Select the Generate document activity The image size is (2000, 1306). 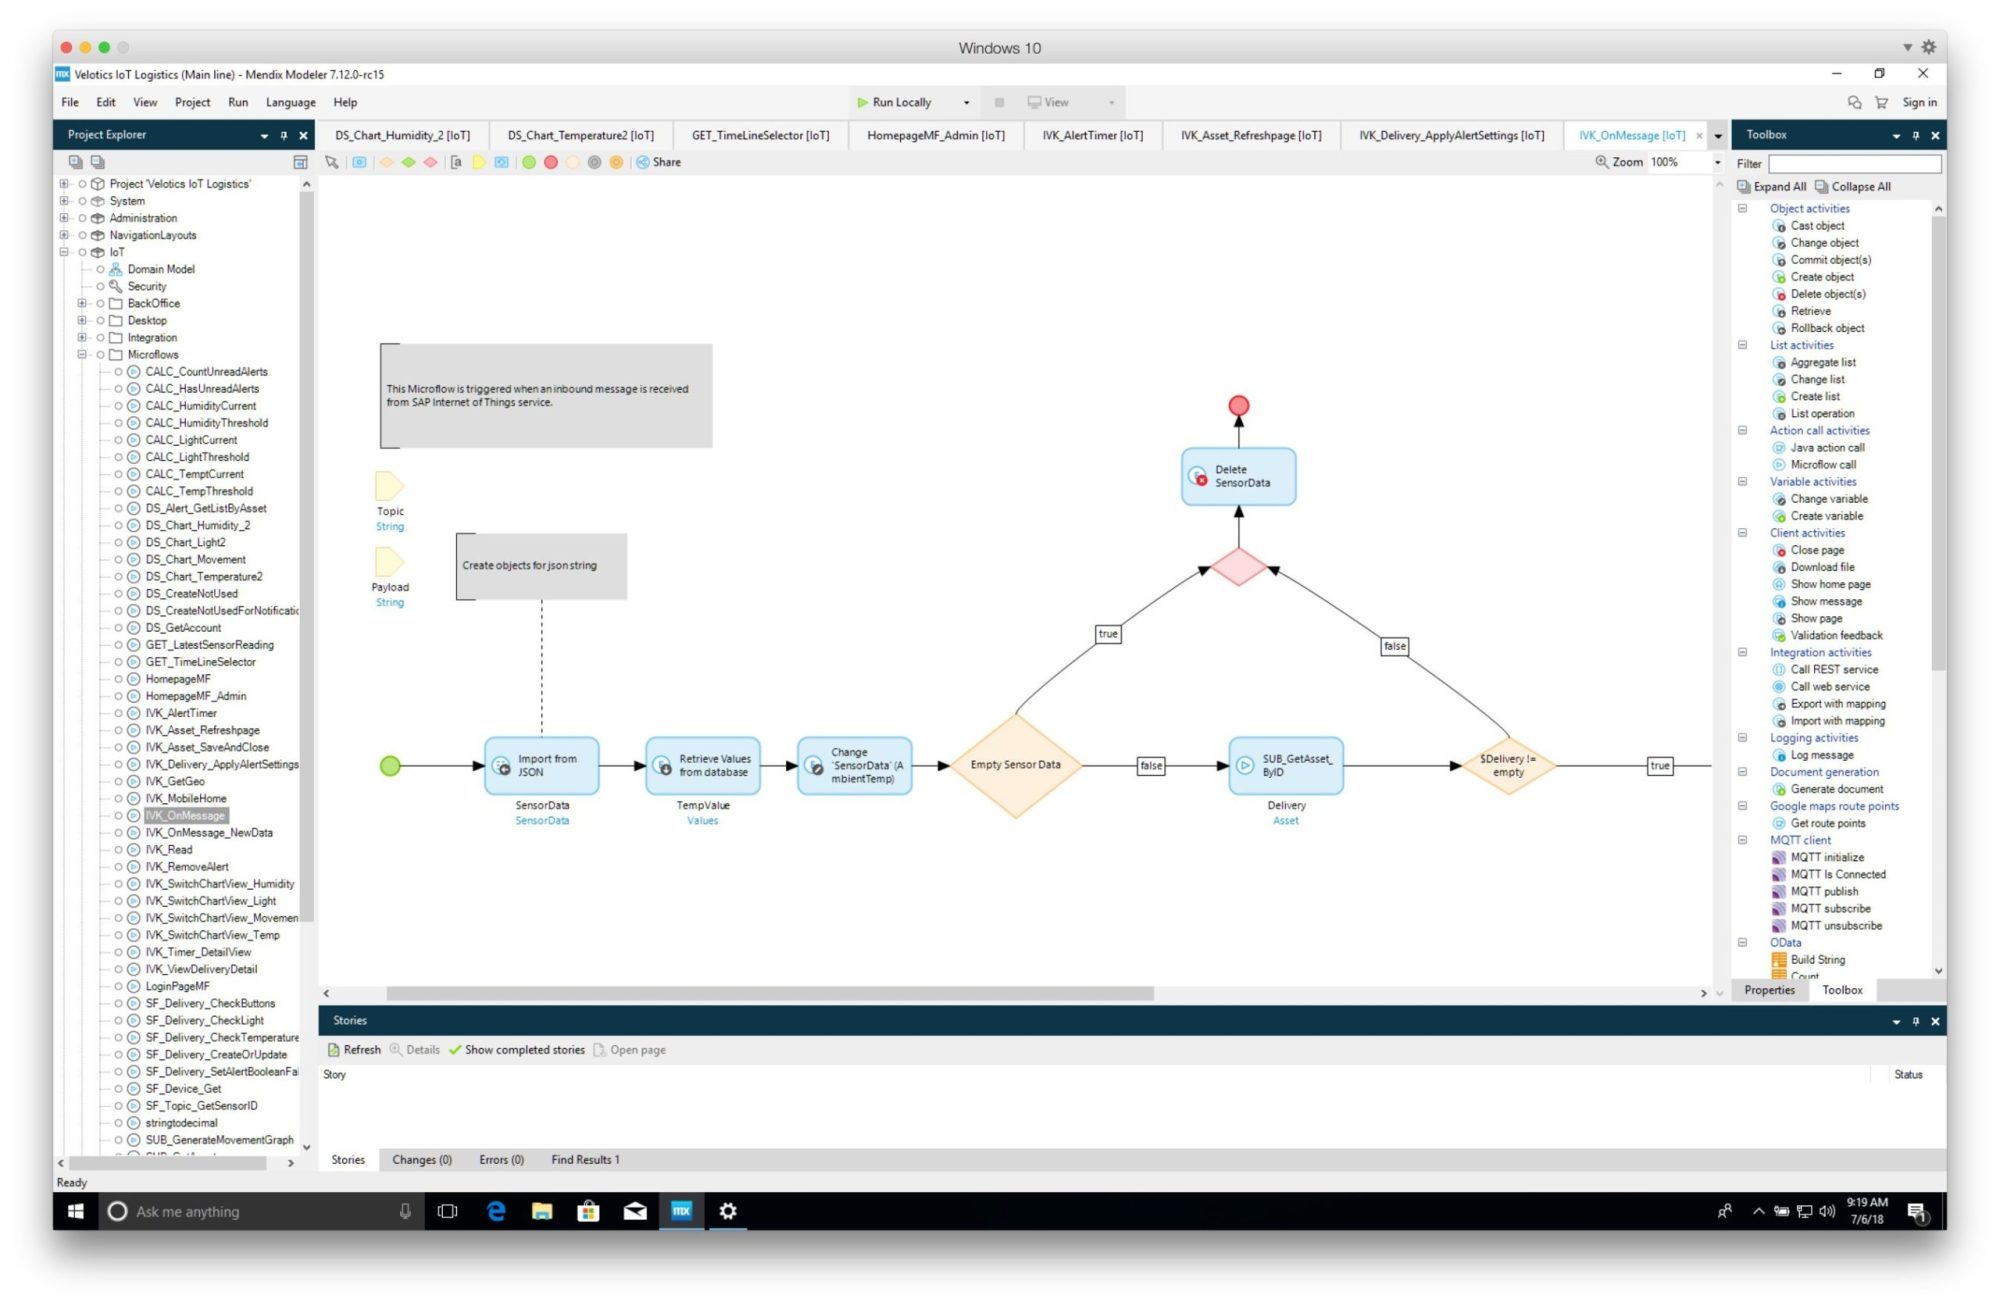tap(1836, 789)
